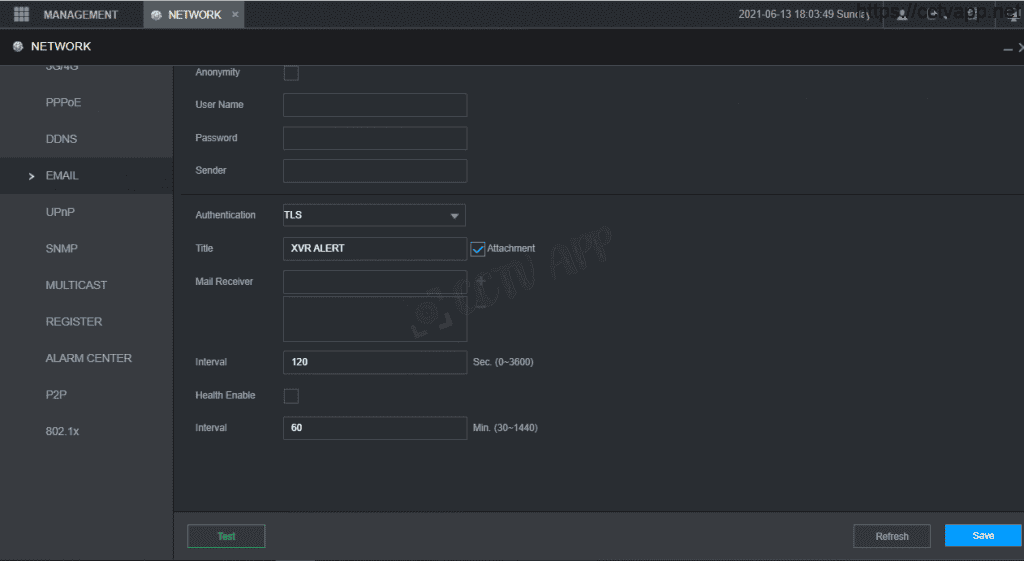Close the Network tab with the X icon
The width and height of the screenshot is (1024, 561).
pyautogui.click(x=235, y=15)
